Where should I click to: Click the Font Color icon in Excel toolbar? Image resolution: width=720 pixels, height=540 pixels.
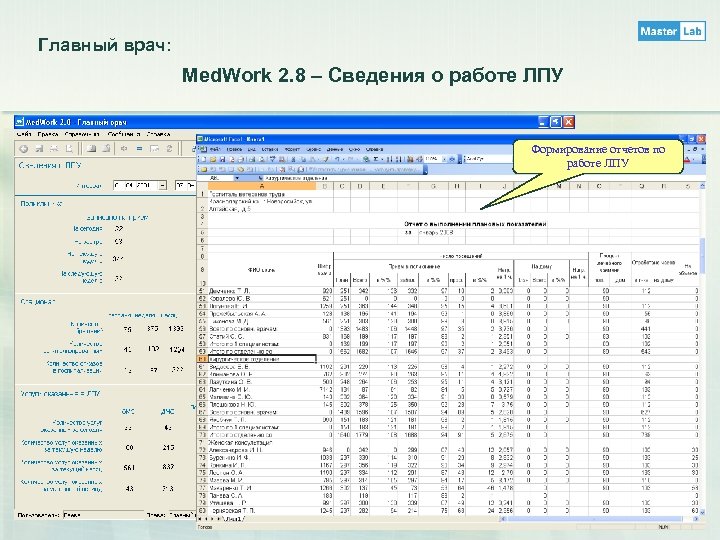[687, 159]
